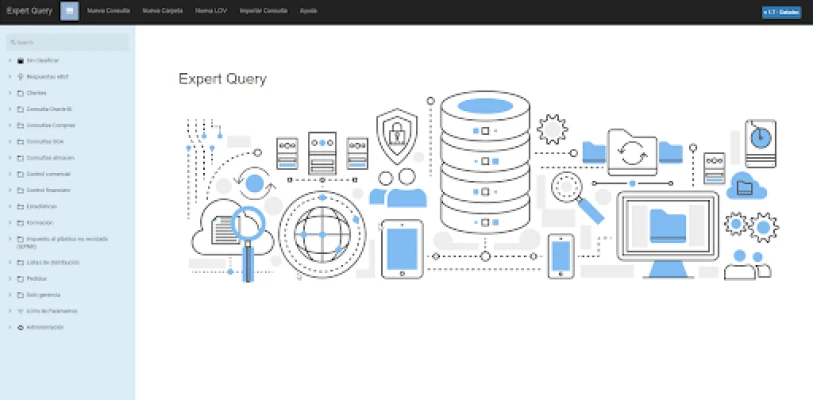Click the Expert Query brand link

[x=29, y=12]
